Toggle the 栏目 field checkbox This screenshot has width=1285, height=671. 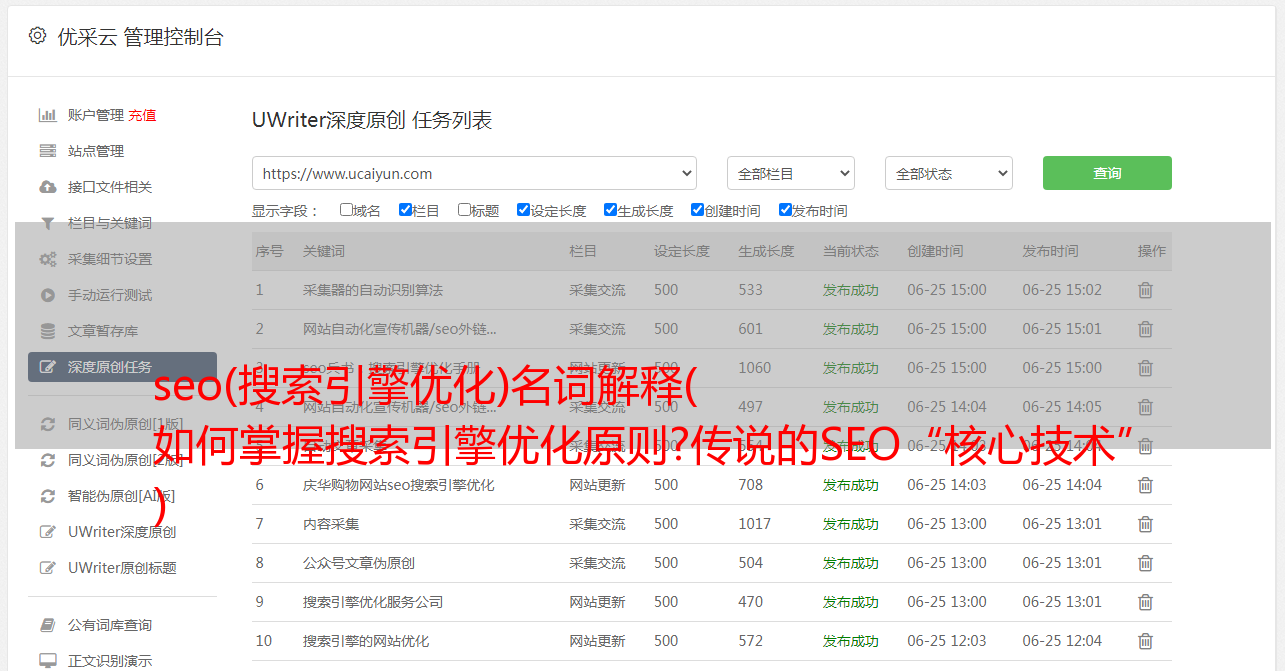click(x=405, y=210)
